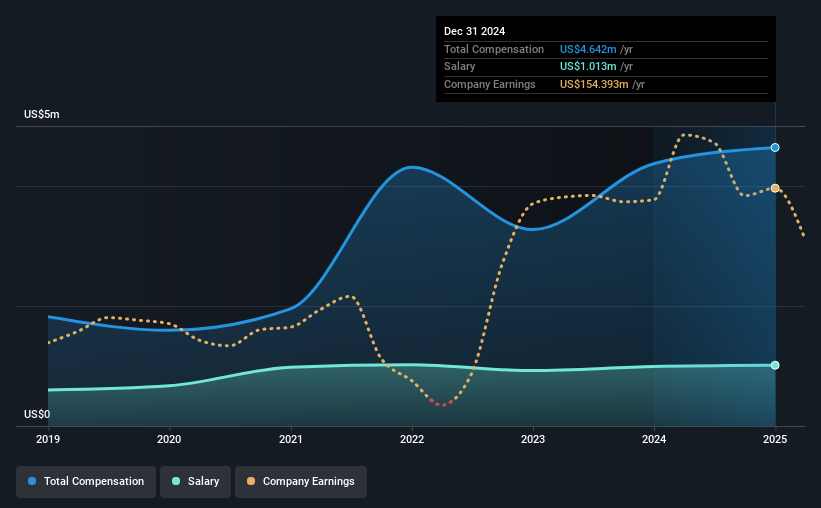Click the orange Company Earnings marker at 2025
The image size is (821, 508).
click(x=775, y=188)
